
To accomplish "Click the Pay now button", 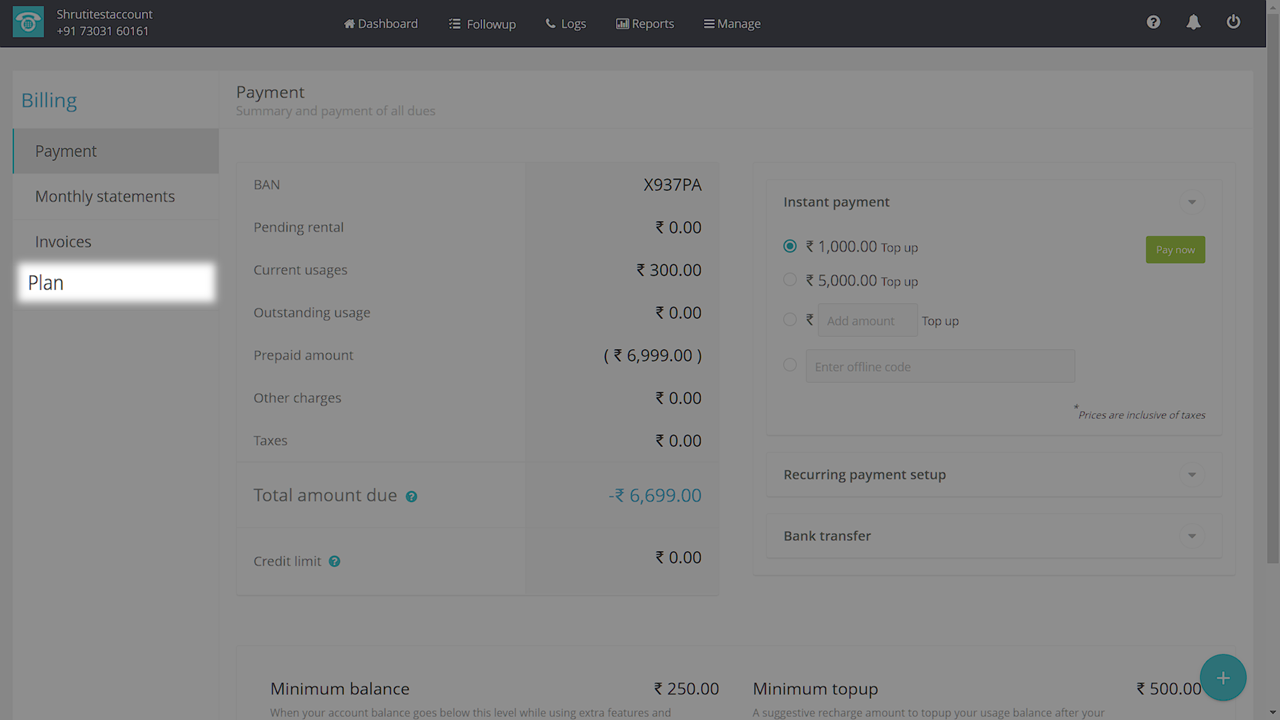I will pos(1175,250).
